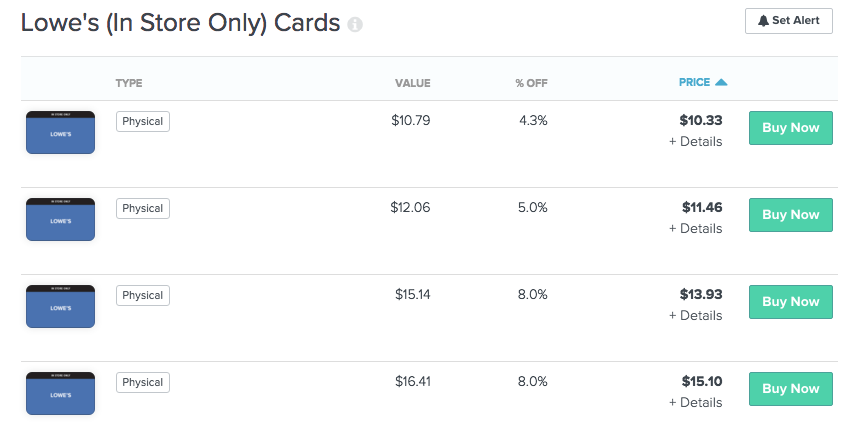Select the Physical tag on $16.41 card
859x433 pixels.
[142, 383]
